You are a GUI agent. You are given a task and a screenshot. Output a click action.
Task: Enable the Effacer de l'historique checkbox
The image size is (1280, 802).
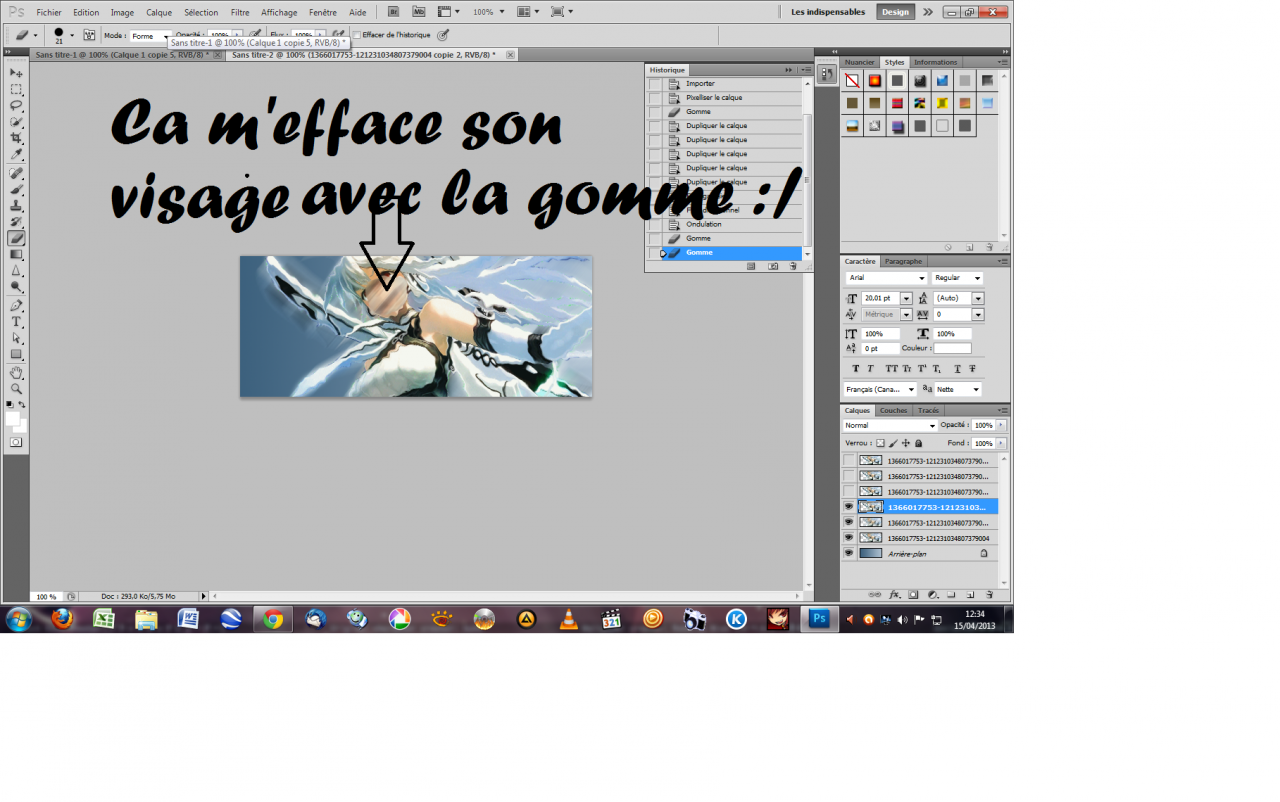click(357, 35)
